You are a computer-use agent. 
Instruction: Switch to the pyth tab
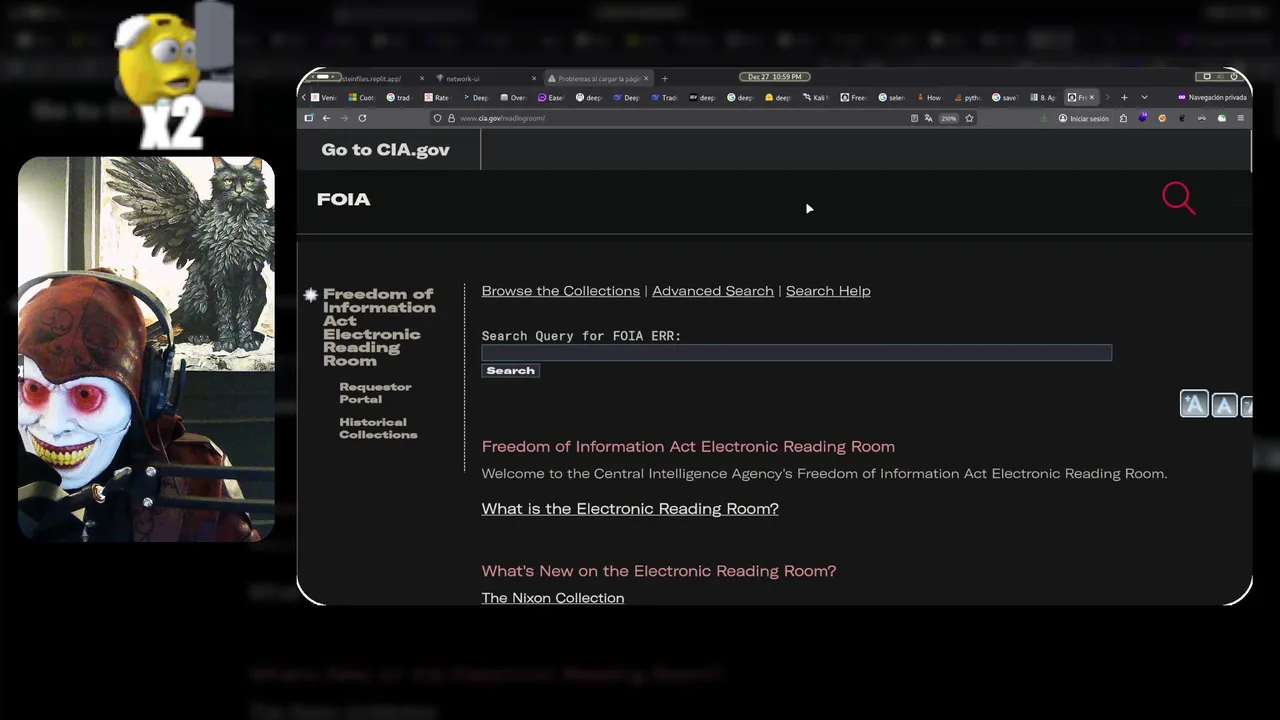pos(967,97)
